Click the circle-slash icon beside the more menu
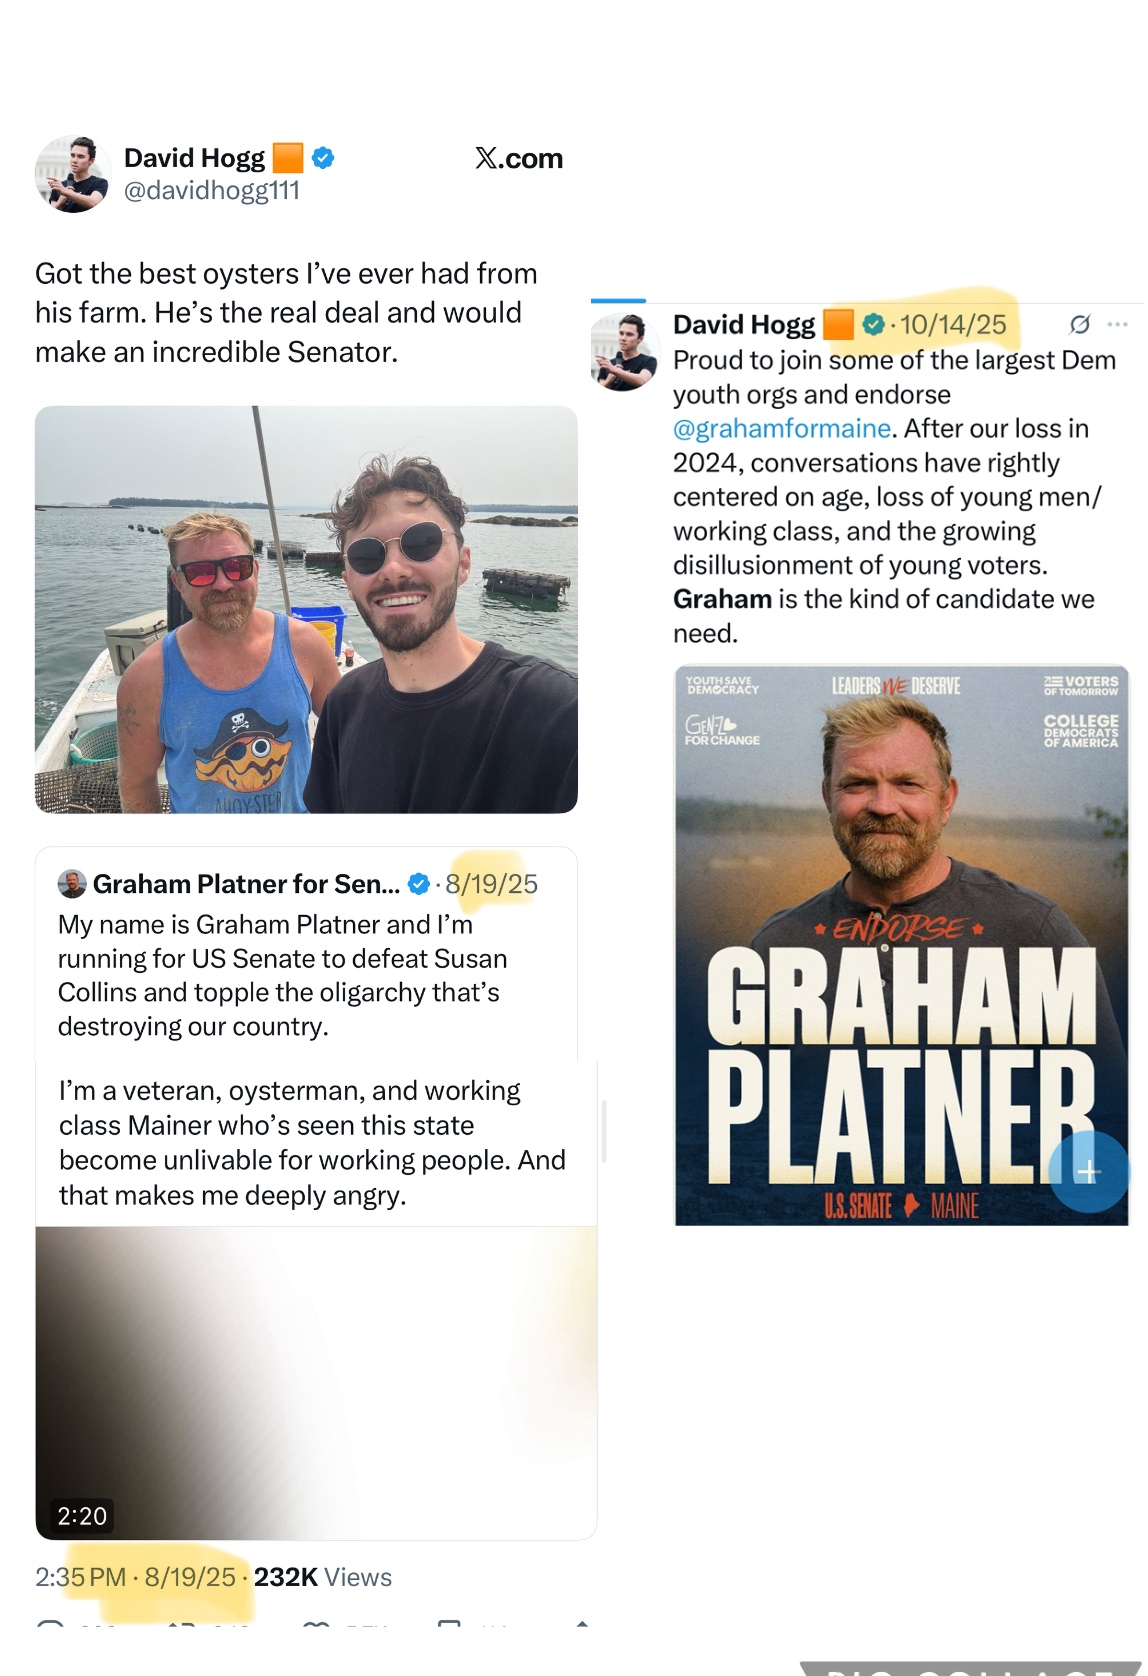This screenshot has width=1148, height=1676. (1079, 324)
